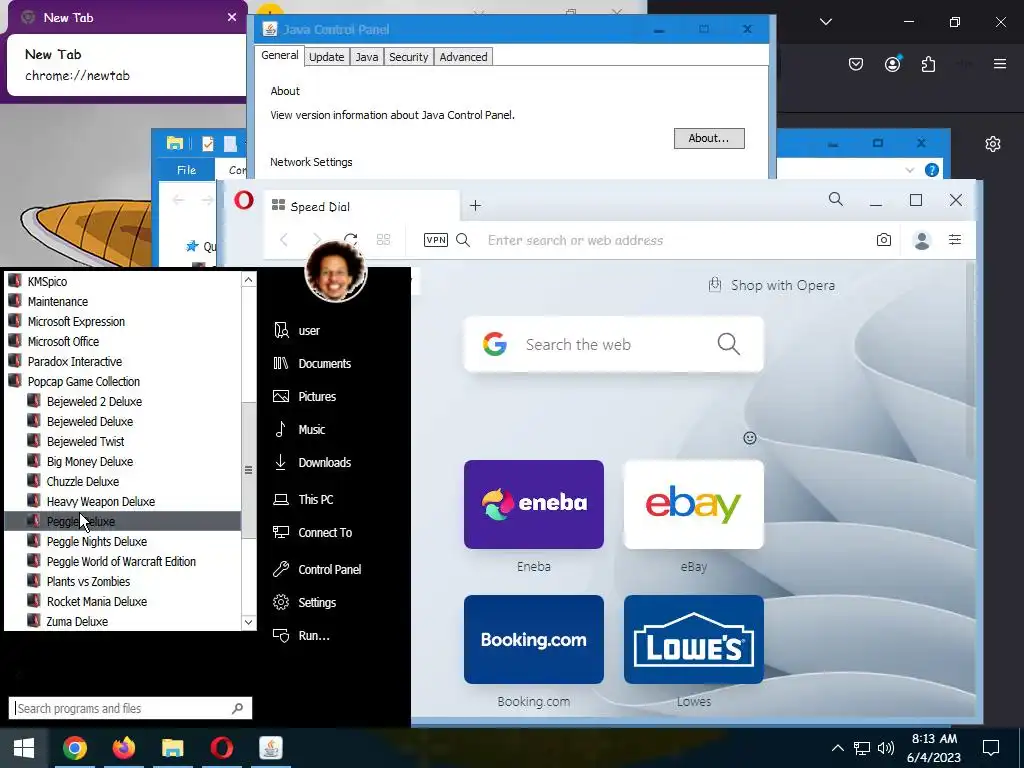Screen dimensions: 1024x768
Task: Click the programs list scroll down arrow
Action: pos(248,622)
